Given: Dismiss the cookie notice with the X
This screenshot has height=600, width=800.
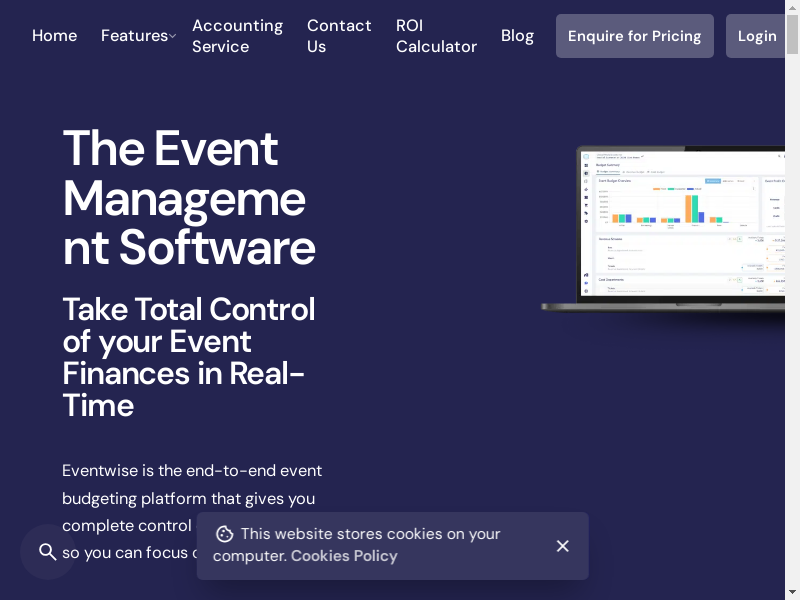Looking at the screenshot, I should (x=562, y=546).
